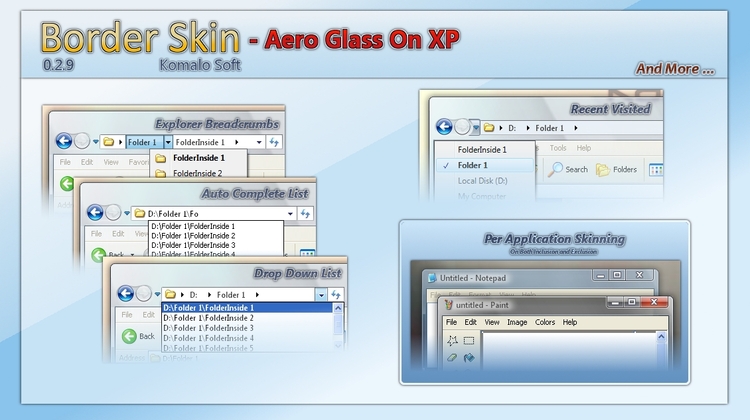The image size is (750, 420).
Task: Click folder icon in Recent Visited address bar
Action: tap(489, 128)
